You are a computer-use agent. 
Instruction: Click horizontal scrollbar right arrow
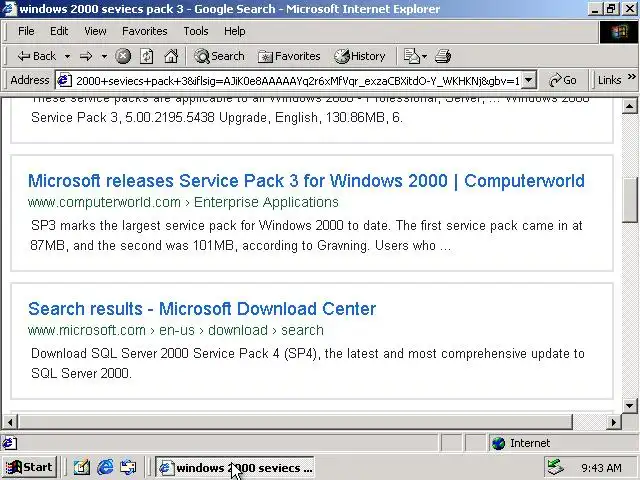(x=613, y=422)
